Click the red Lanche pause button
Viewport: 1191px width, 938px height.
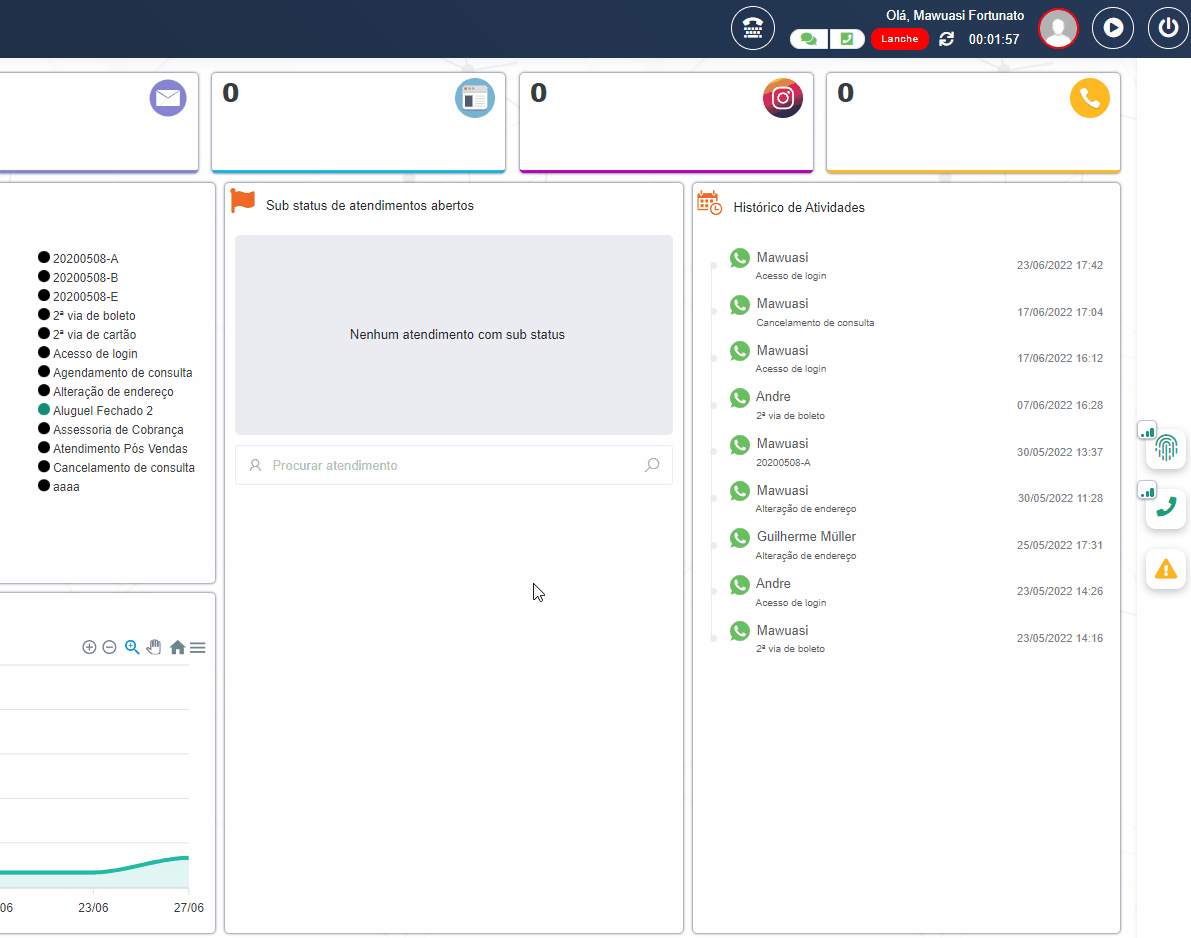coord(899,39)
